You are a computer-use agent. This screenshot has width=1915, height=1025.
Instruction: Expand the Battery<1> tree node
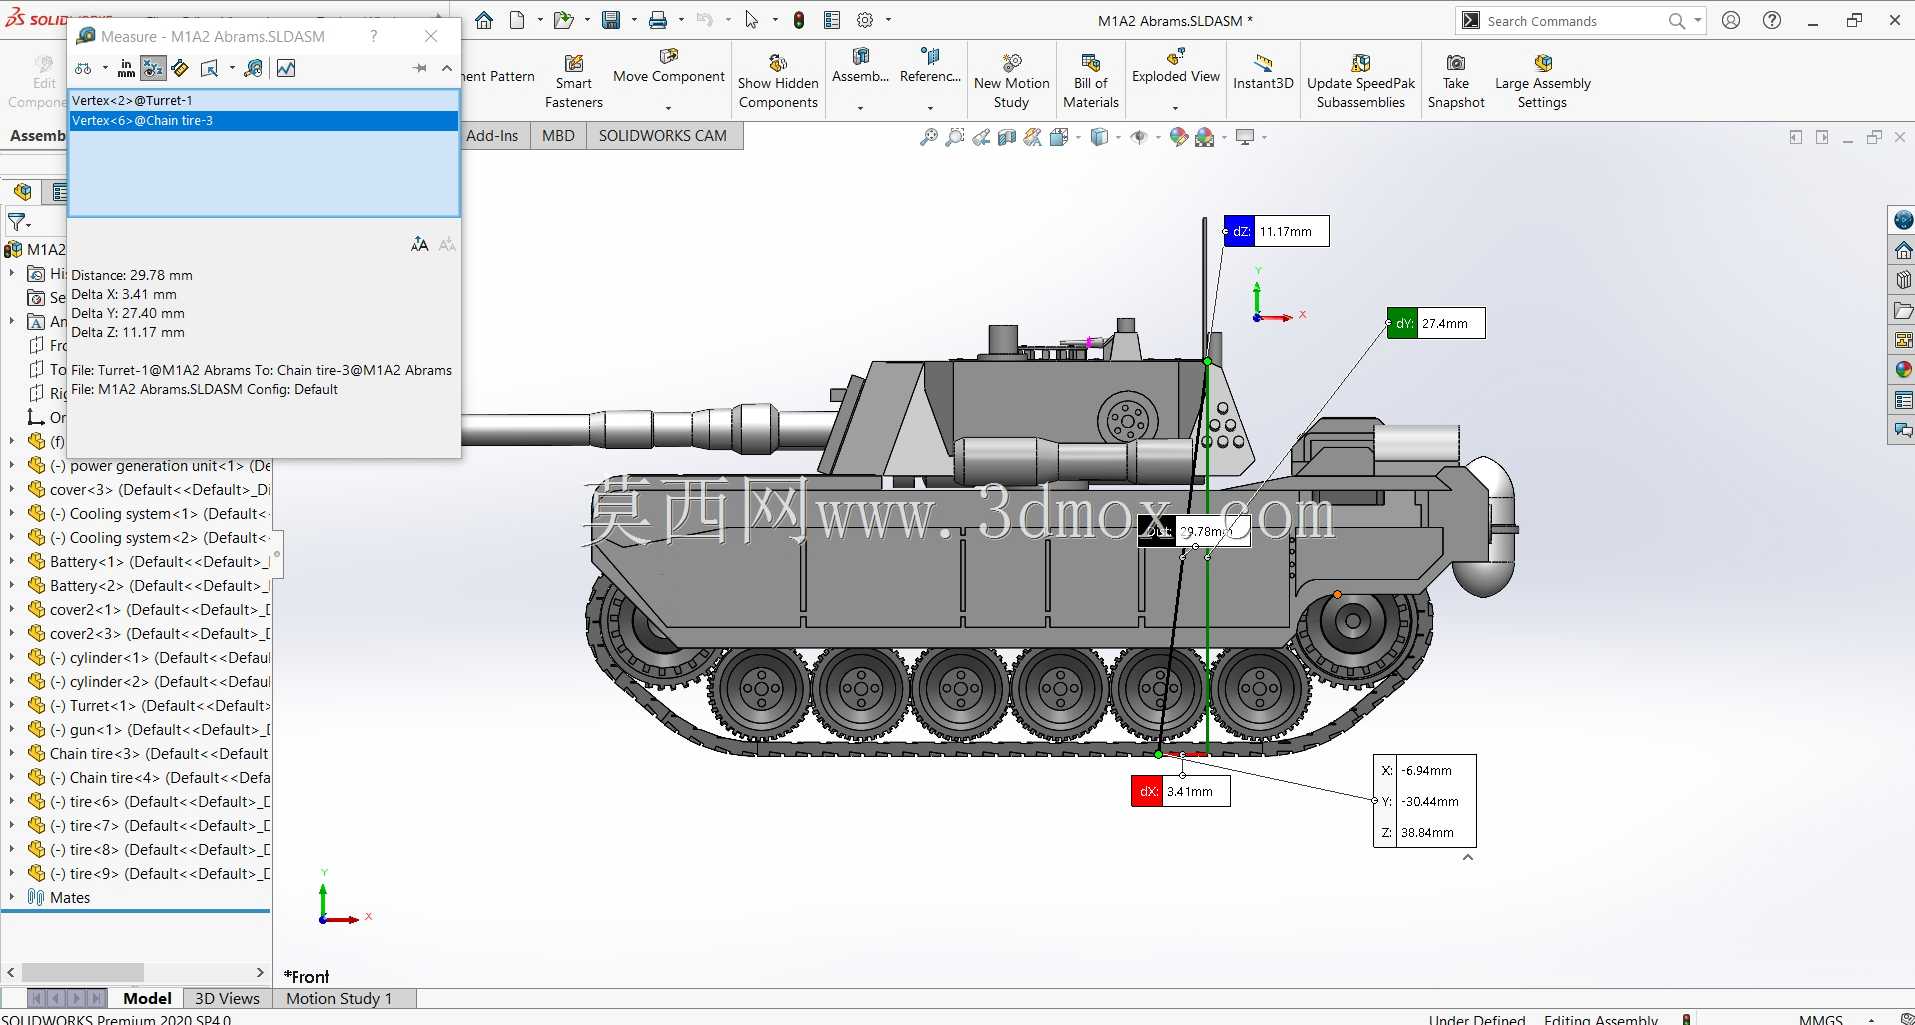[12, 561]
